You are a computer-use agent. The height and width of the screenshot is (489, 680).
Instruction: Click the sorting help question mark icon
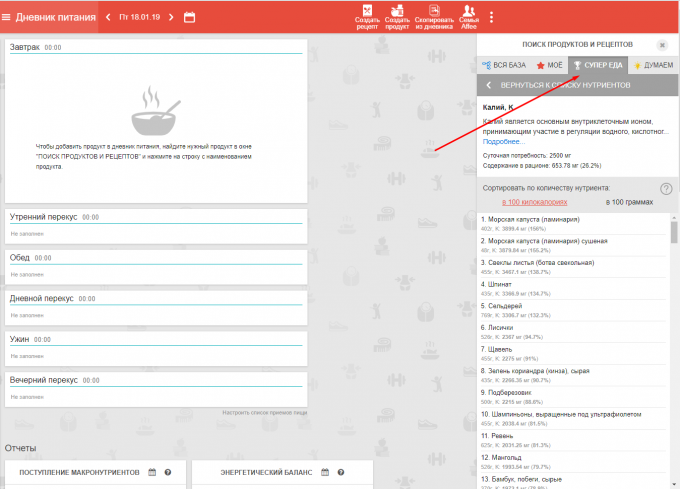(x=666, y=188)
